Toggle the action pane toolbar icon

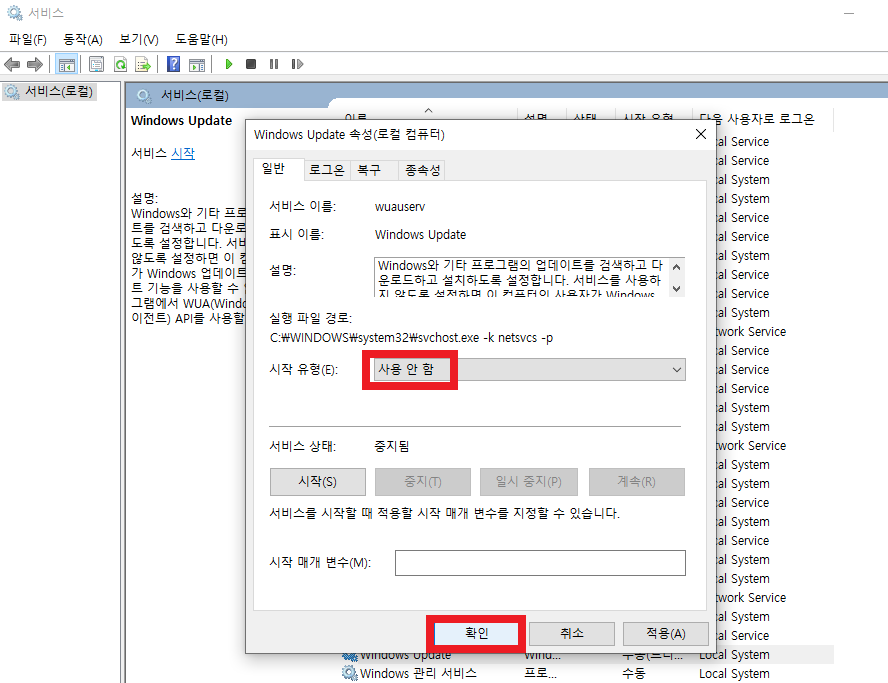click(197, 65)
